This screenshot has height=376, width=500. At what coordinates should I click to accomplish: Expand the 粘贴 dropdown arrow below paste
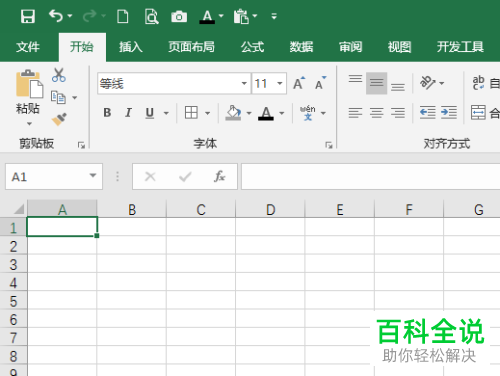[x=29, y=124]
